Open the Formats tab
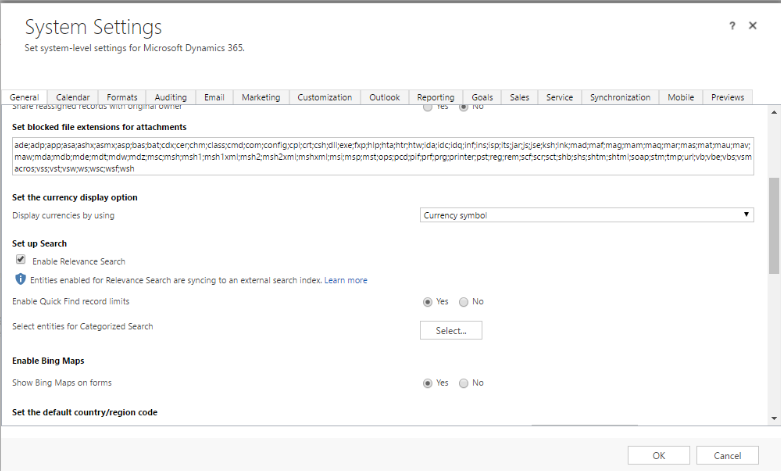The width and height of the screenshot is (781, 471). (122, 97)
